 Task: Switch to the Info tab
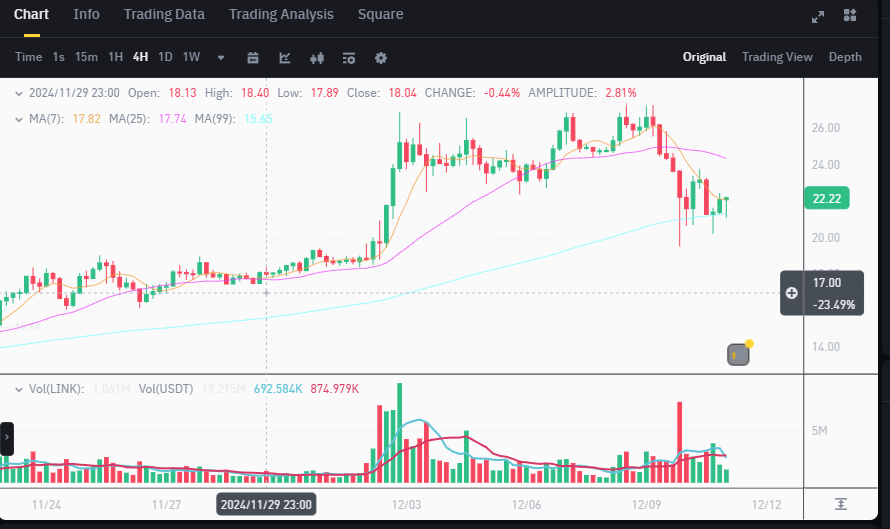[x=86, y=14]
